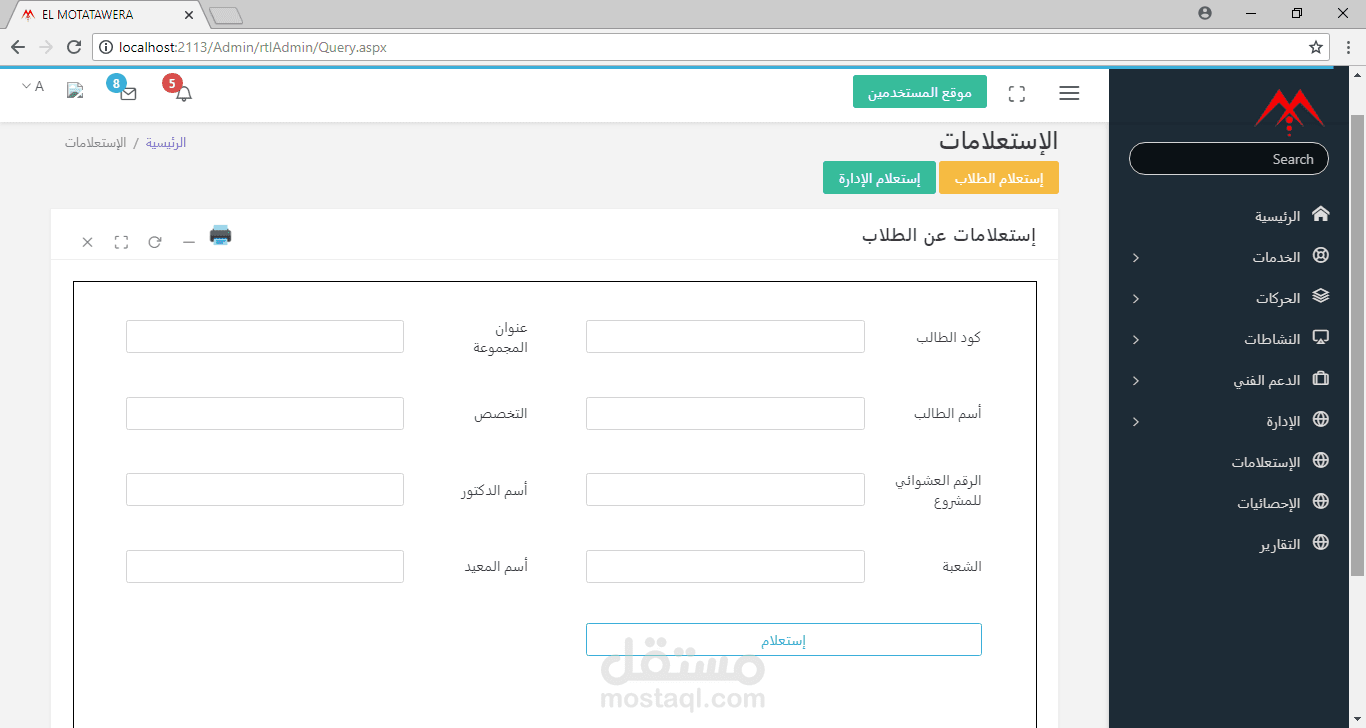Screen dimensions: 1366x728
Task: Open the Chrome profile account icon
Action: pyautogui.click(x=1205, y=13)
